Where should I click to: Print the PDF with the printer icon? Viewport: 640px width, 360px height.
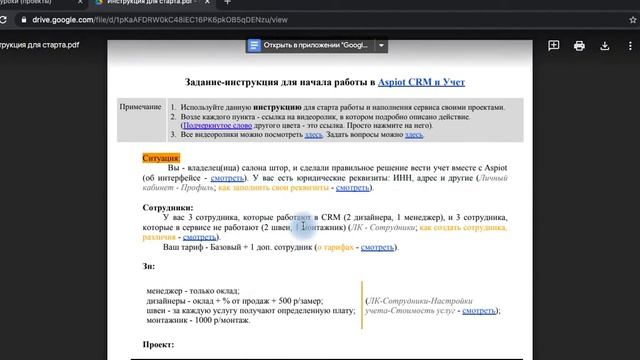(x=579, y=46)
